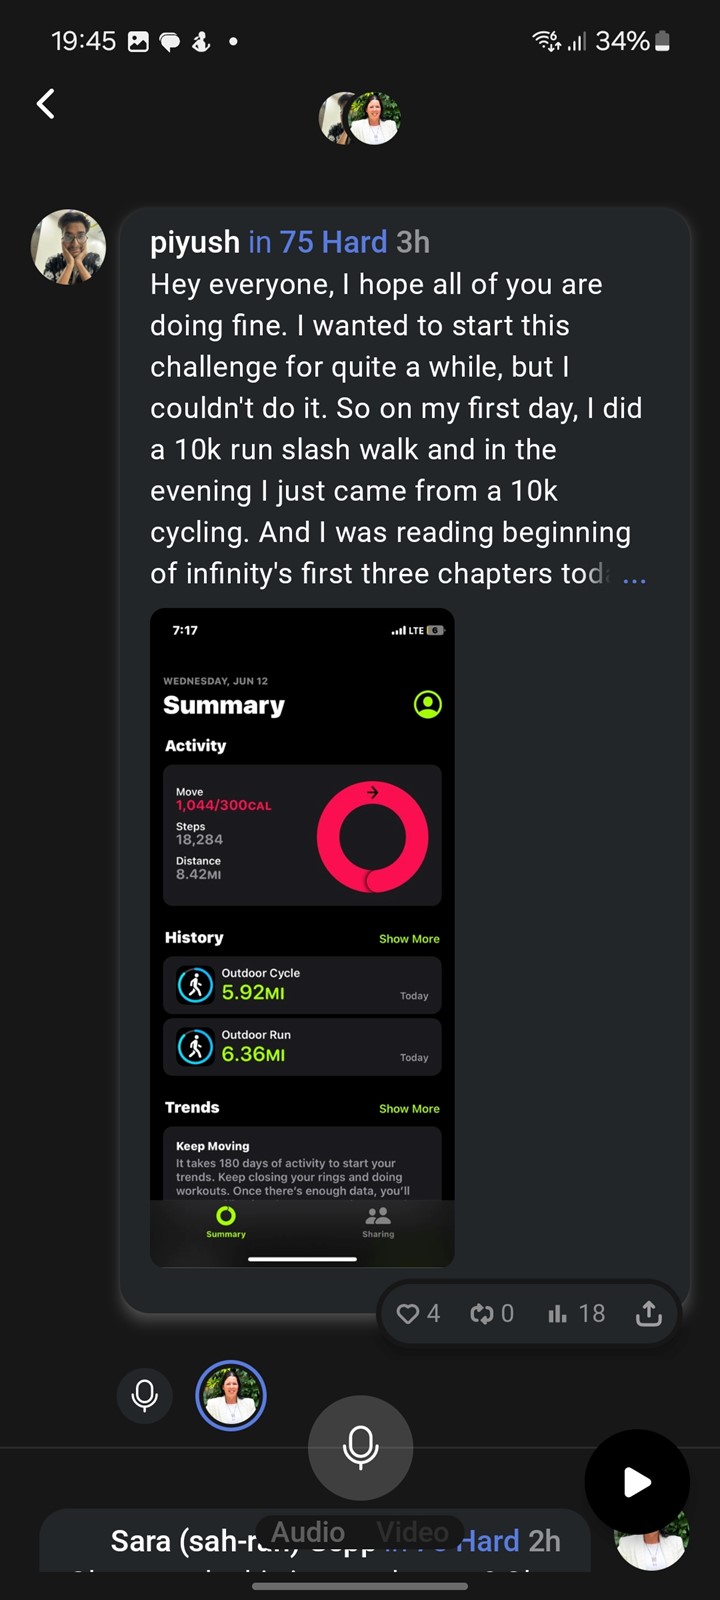The image size is (720, 1600).
Task: Switch to Video recording mode
Action: pos(412,1531)
